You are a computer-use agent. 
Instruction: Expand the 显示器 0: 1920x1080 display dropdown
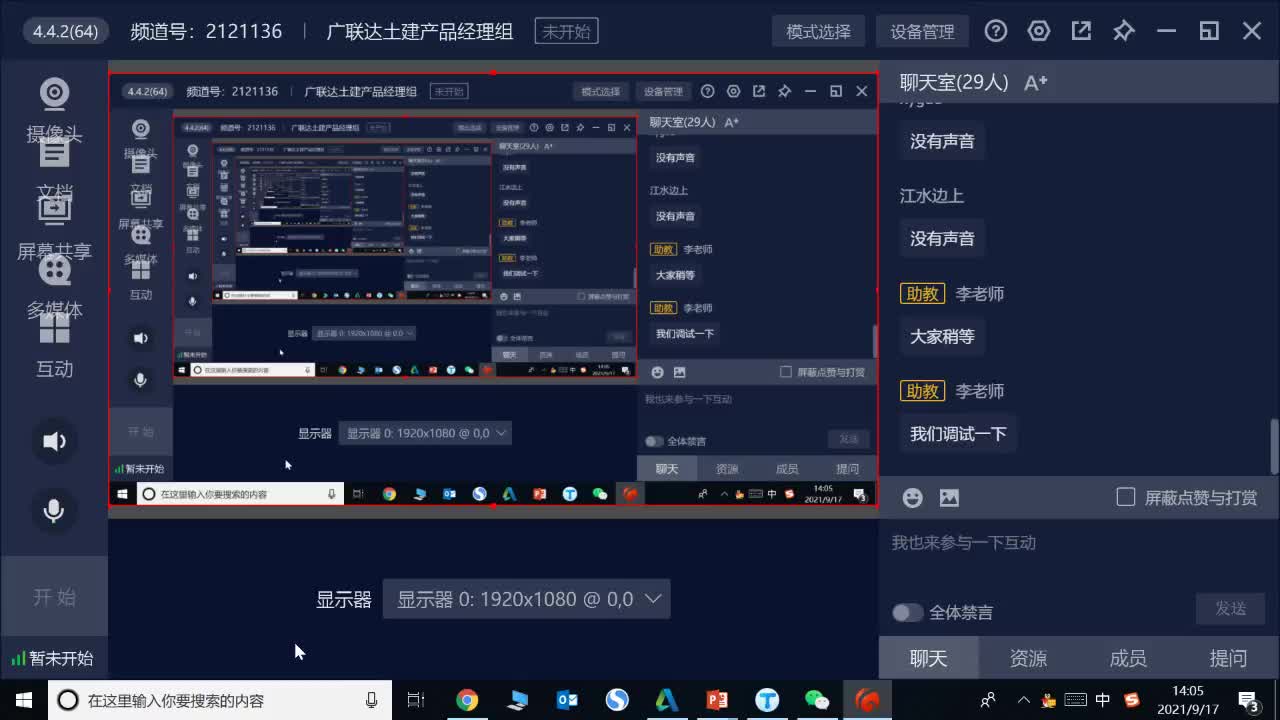527,599
